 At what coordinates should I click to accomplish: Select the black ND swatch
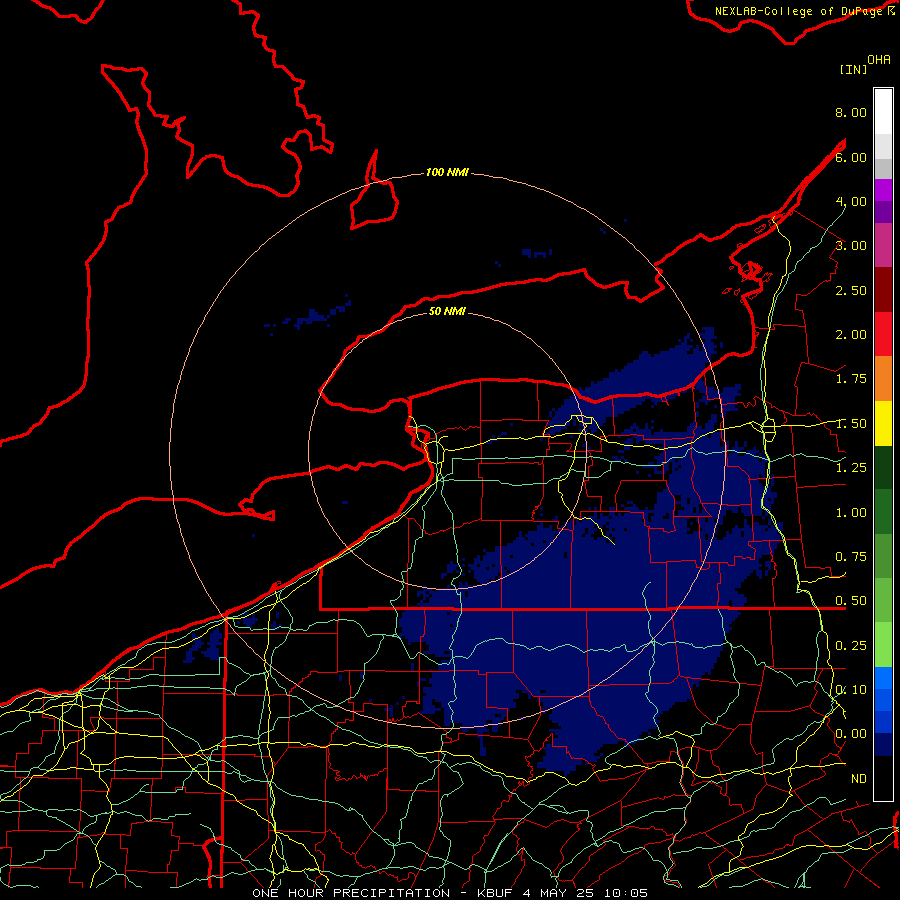(x=883, y=778)
